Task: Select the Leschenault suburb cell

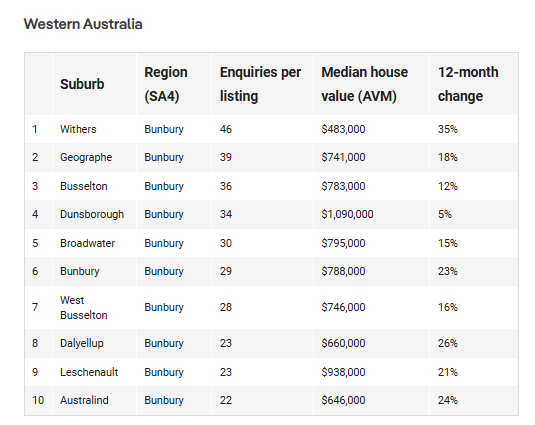Action: point(89,372)
